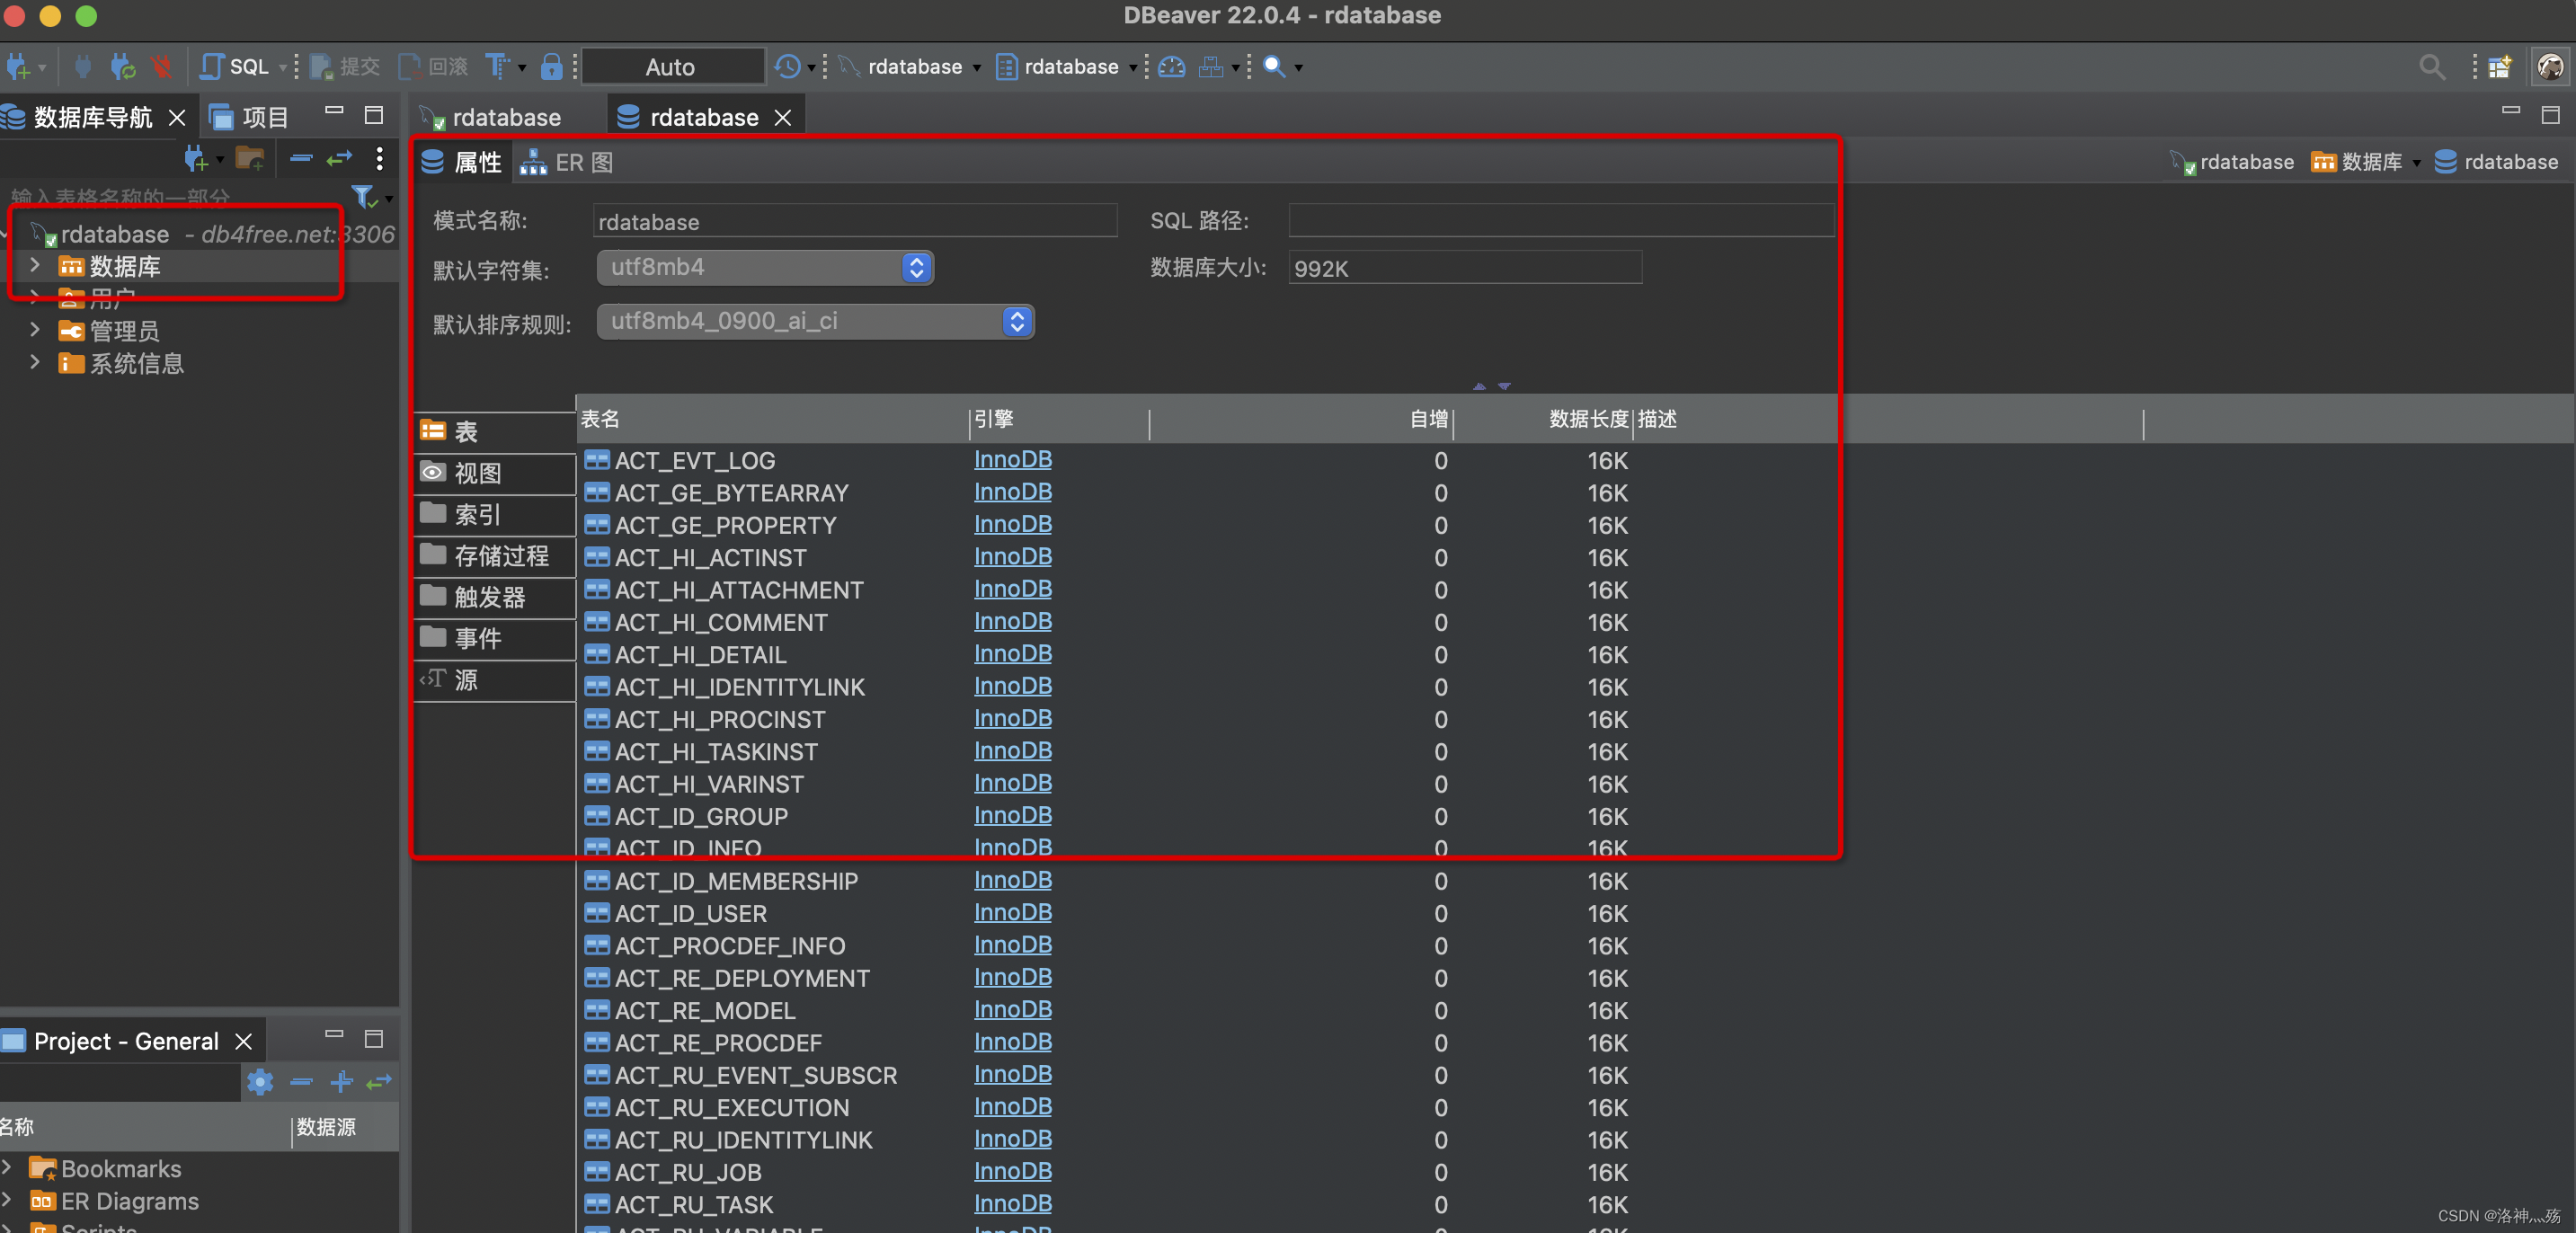Click the create folder icon in navigator
The height and width of the screenshot is (1233, 2576).
pyautogui.click(x=250, y=159)
